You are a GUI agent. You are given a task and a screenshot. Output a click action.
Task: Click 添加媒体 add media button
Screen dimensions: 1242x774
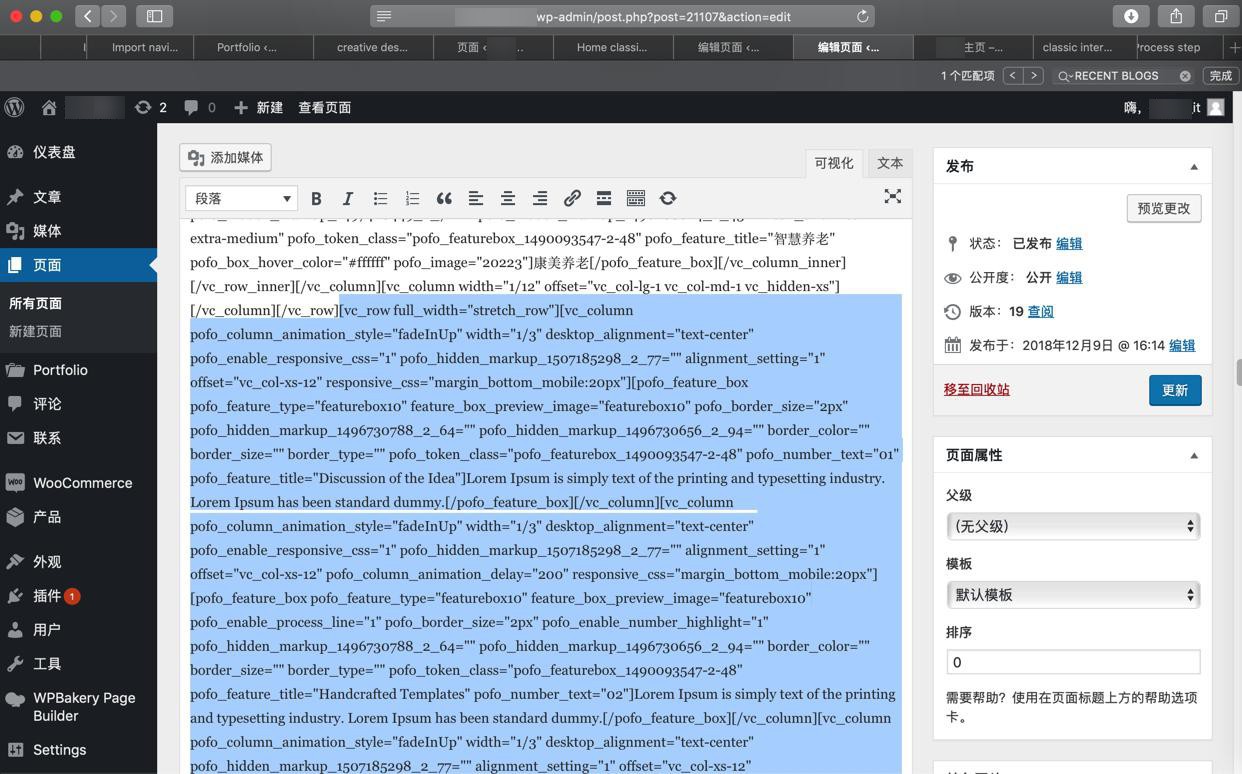pos(226,158)
